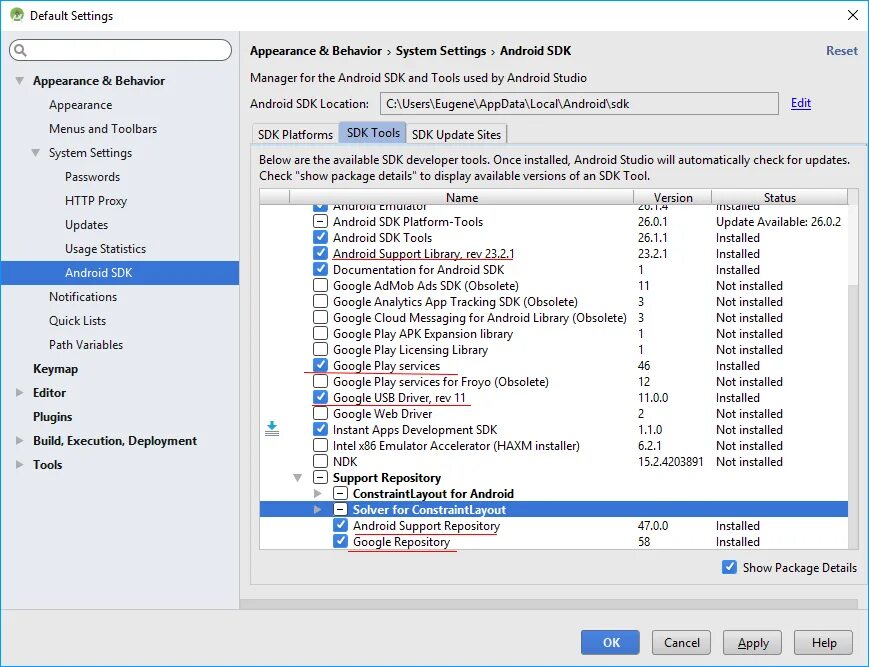Click the Help button
869x667 pixels.
pyautogui.click(x=824, y=643)
